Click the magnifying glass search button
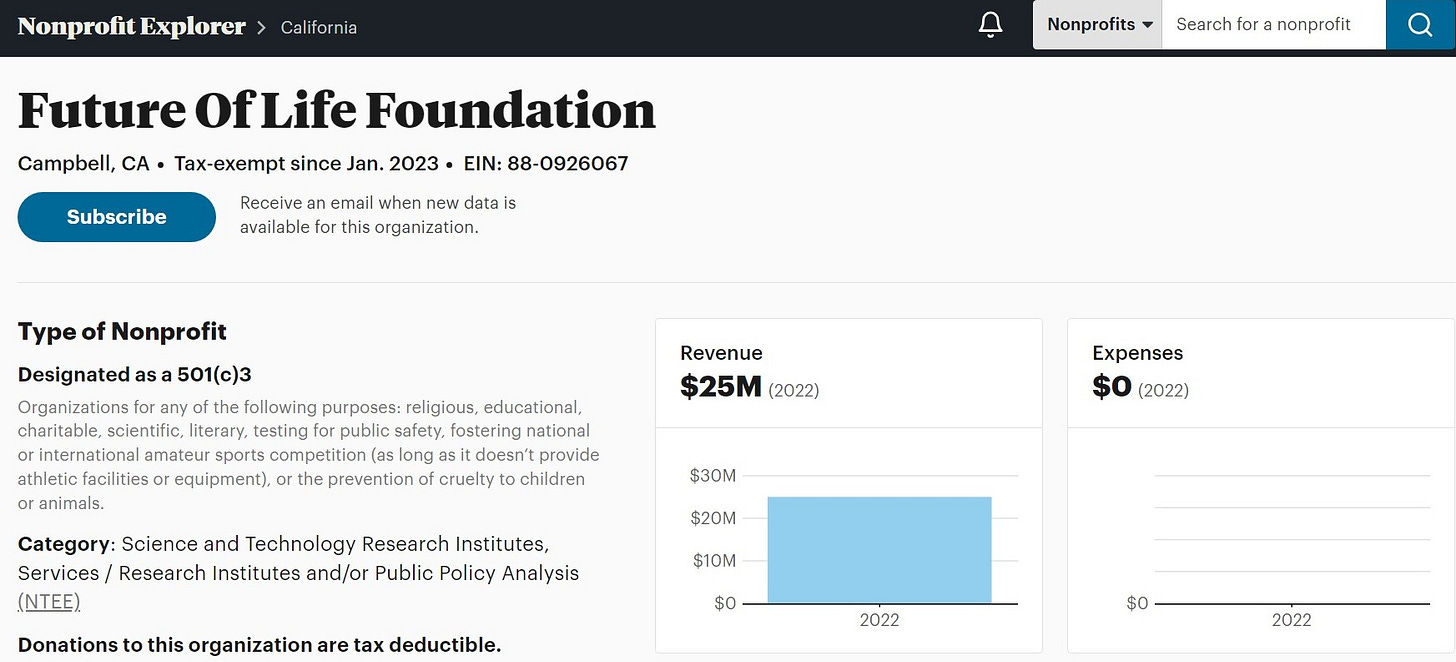The width and height of the screenshot is (1456, 662). [1420, 25]
